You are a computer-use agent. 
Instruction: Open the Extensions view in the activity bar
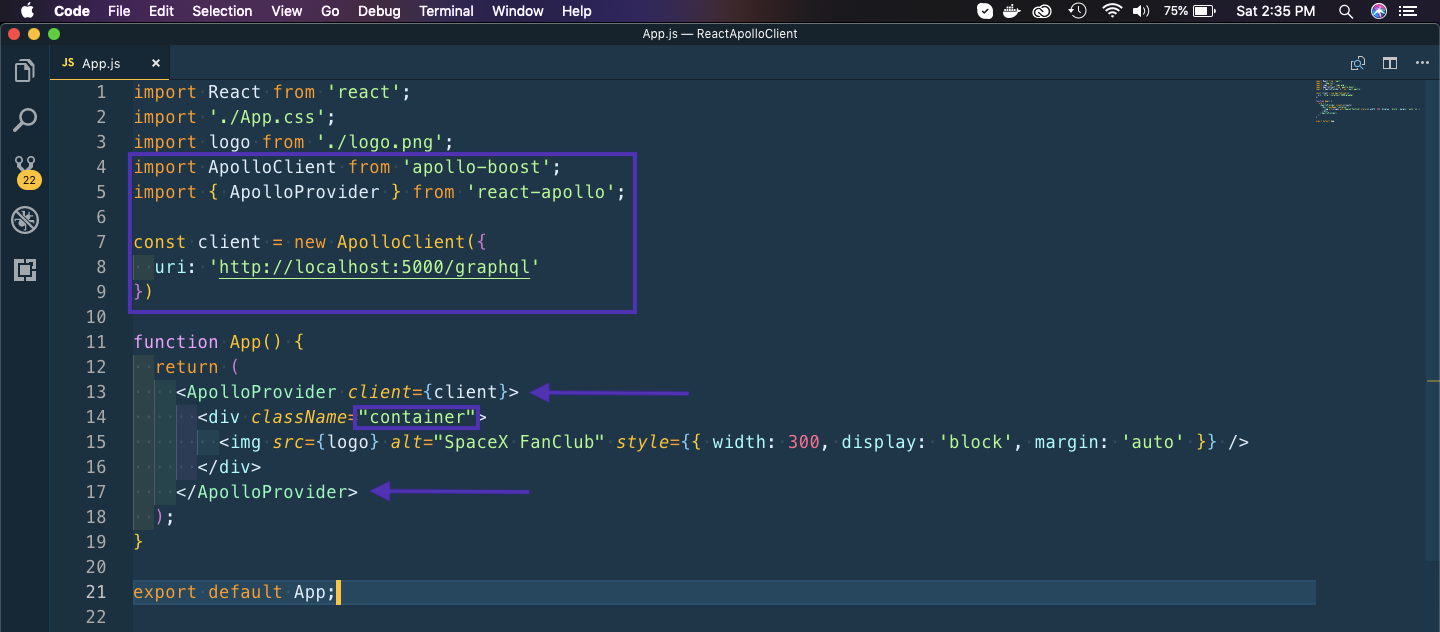(x=24, y=269)
